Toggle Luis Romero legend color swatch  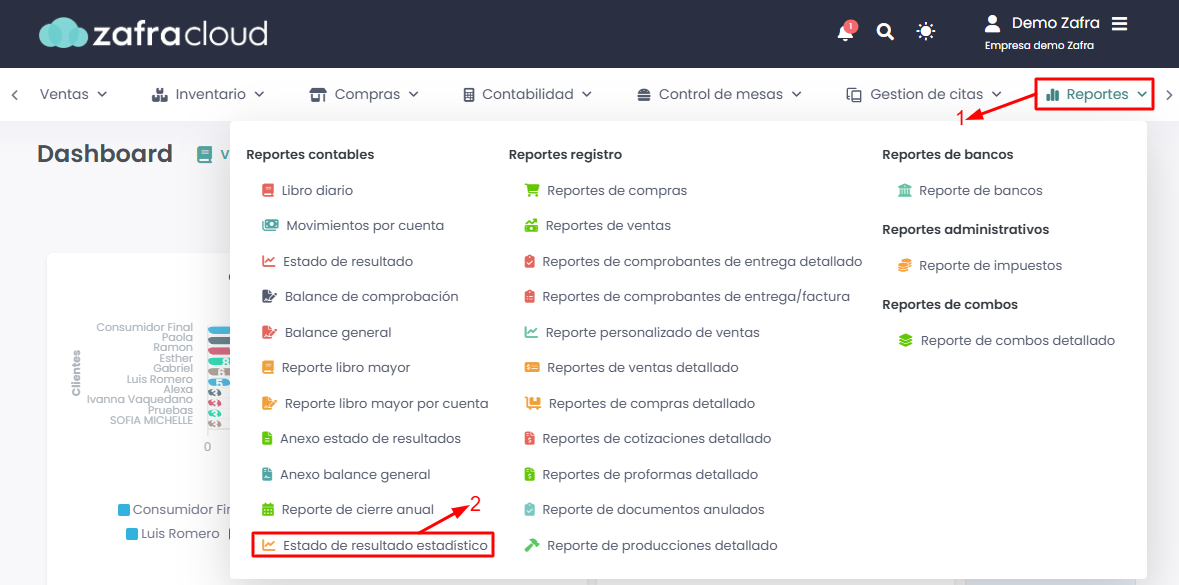click(x=132, y=534)
